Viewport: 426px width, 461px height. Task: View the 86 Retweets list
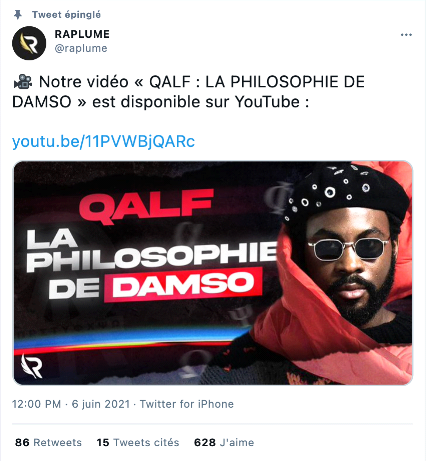pyautogui.click(x=48, y=442)
